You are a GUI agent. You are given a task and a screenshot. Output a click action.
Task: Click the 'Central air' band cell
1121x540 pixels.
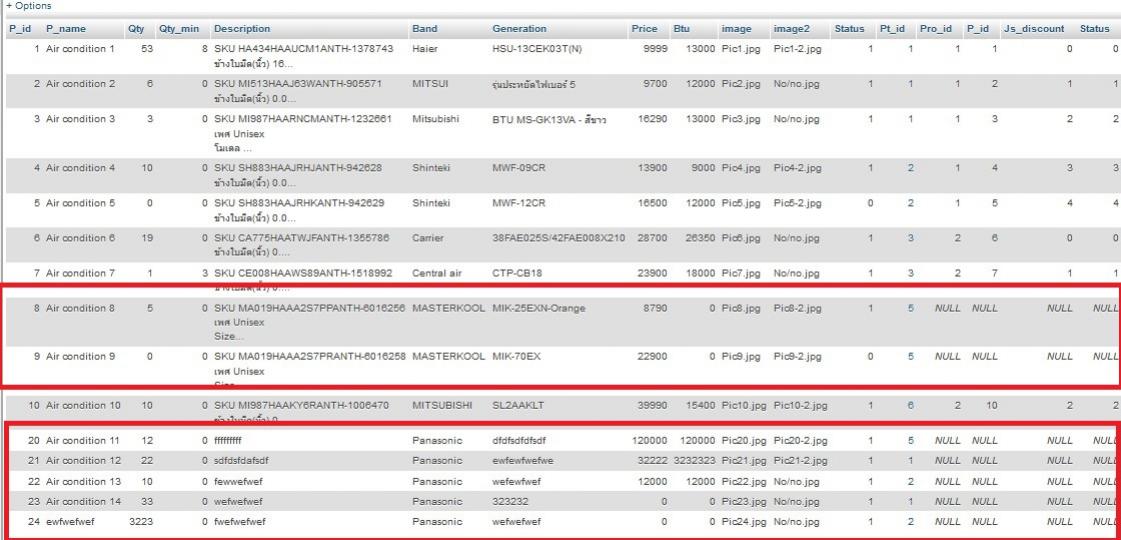pyautogui.click(x=438, y=273)
